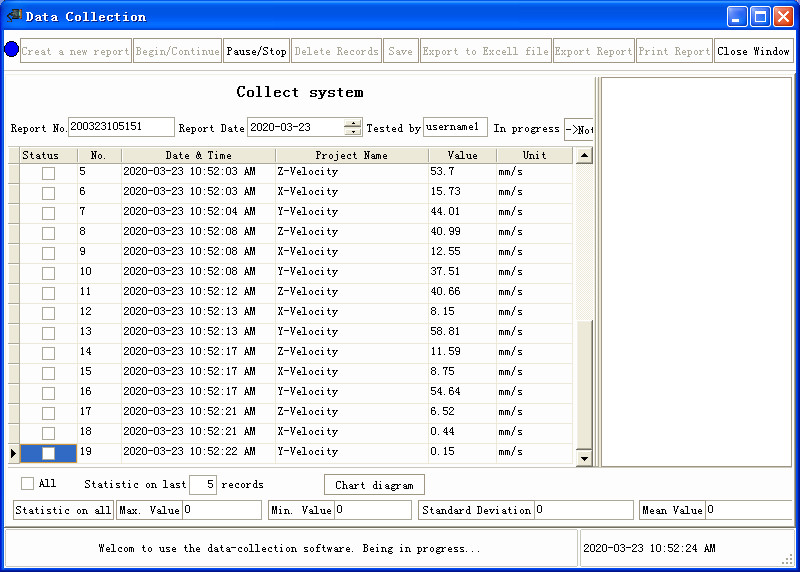Click the No. column header
This screenshot has height=572, width=800.
[99, 155]
